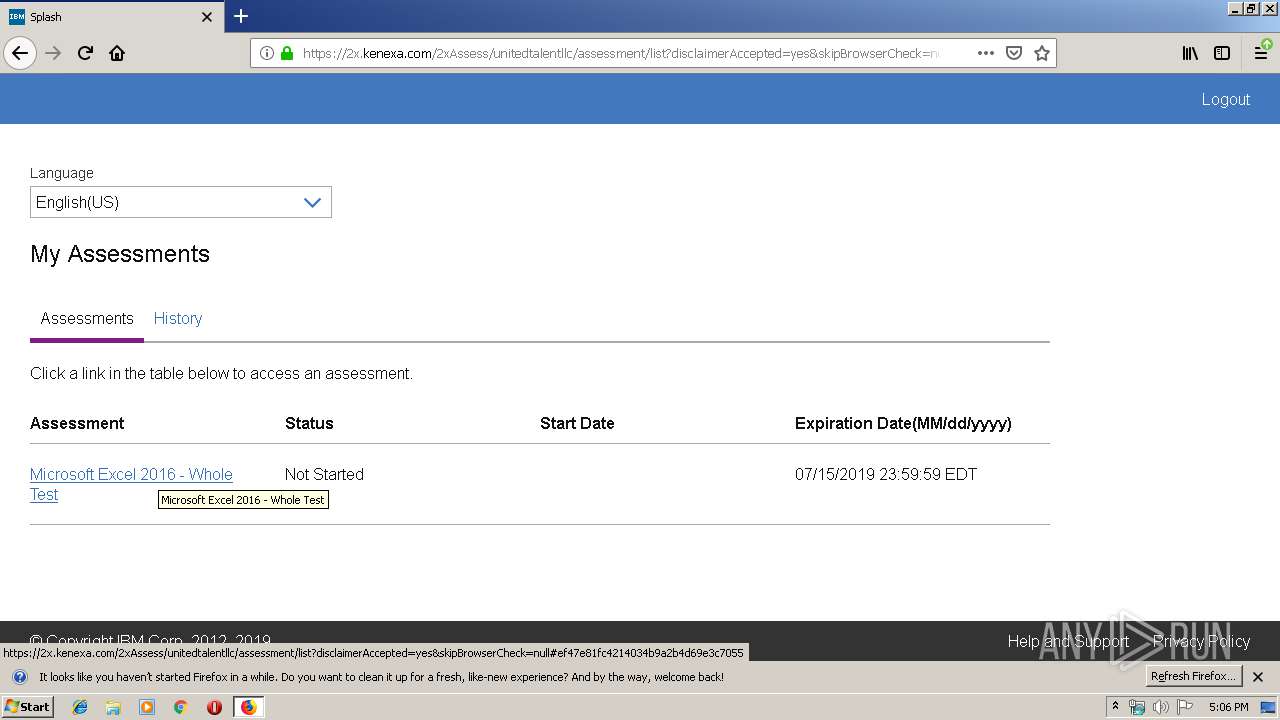Open Windows Media Player from taskbar
This screenshot has height=720, width=1280.
(147, 707)
